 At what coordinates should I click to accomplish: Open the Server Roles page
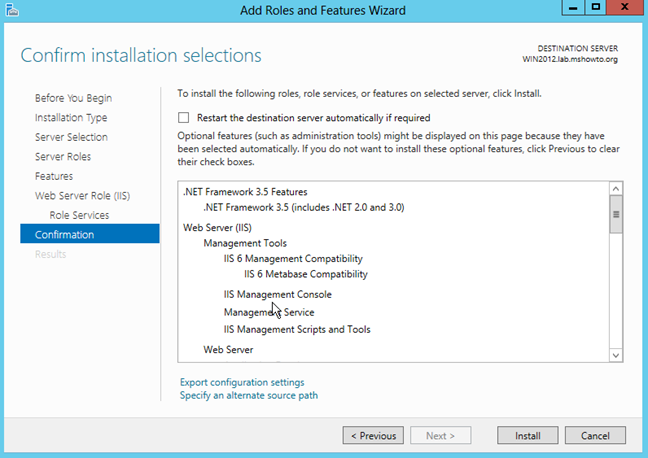[x=63, y=157]
